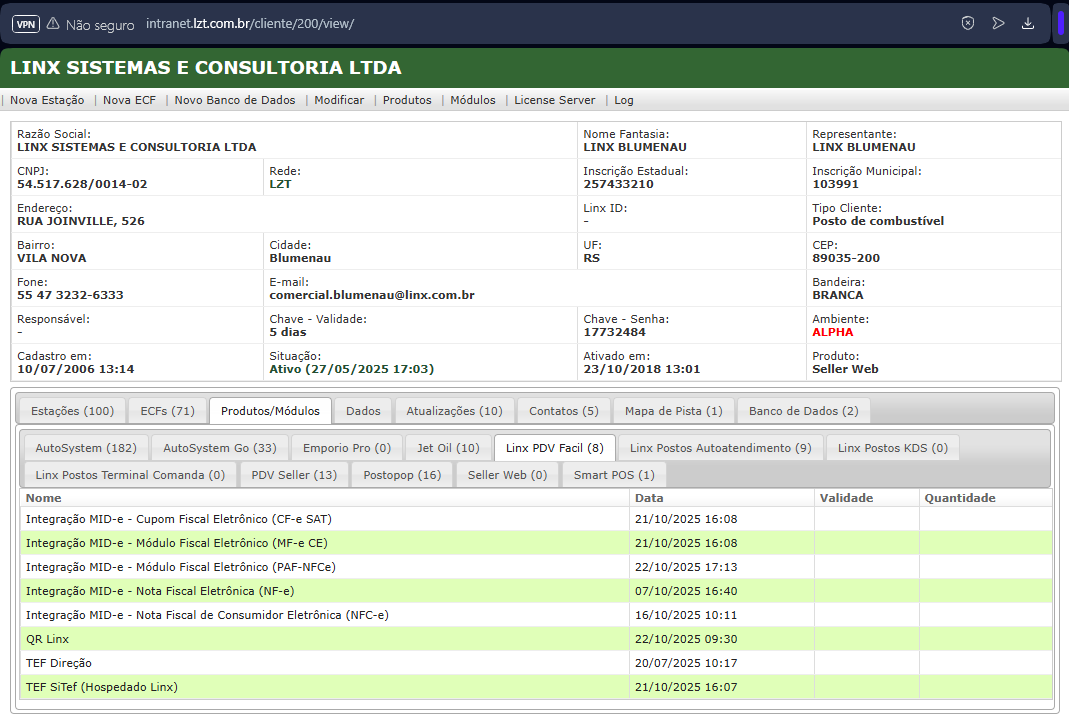The height and width of the screenshot is (723, 1069).
Task: Click the not-secure warning triangle icon
Action: (x=53, y=24)
